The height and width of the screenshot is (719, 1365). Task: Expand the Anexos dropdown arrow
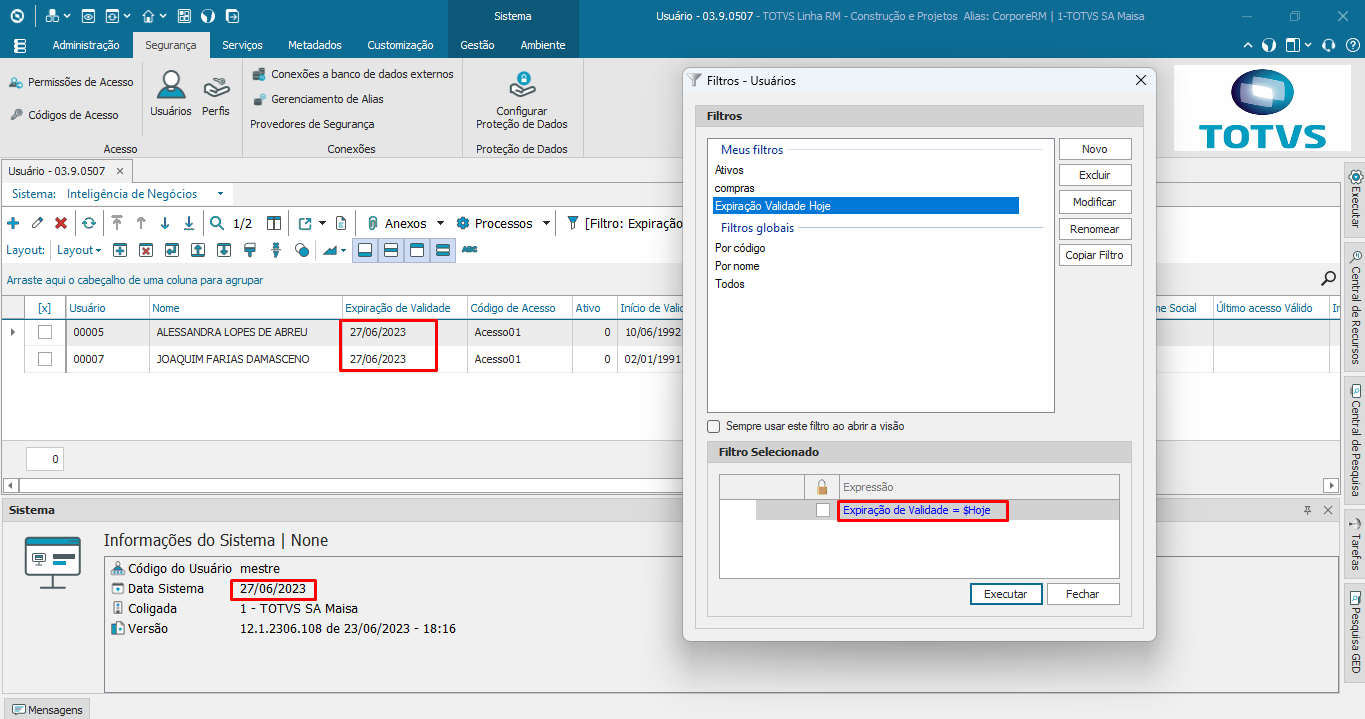coord(440,223)
